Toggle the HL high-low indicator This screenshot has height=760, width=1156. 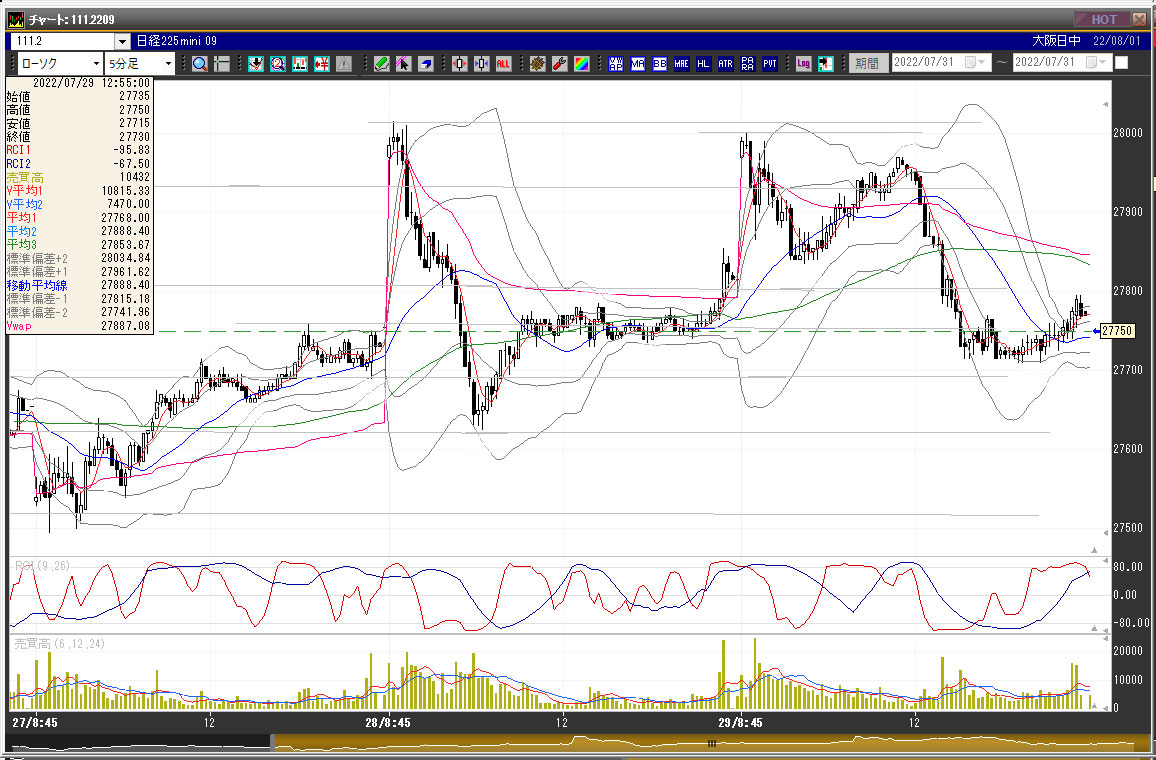(703, 63)
